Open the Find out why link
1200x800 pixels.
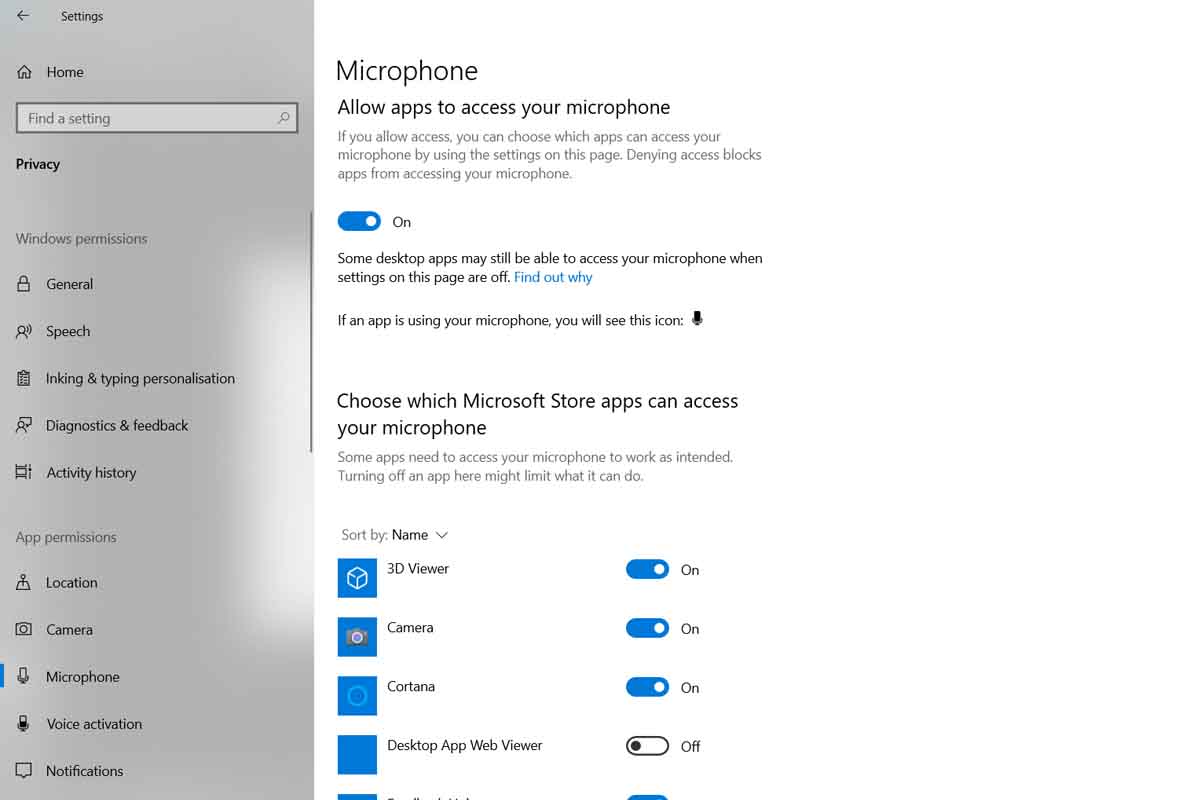[x=553, y=277]
